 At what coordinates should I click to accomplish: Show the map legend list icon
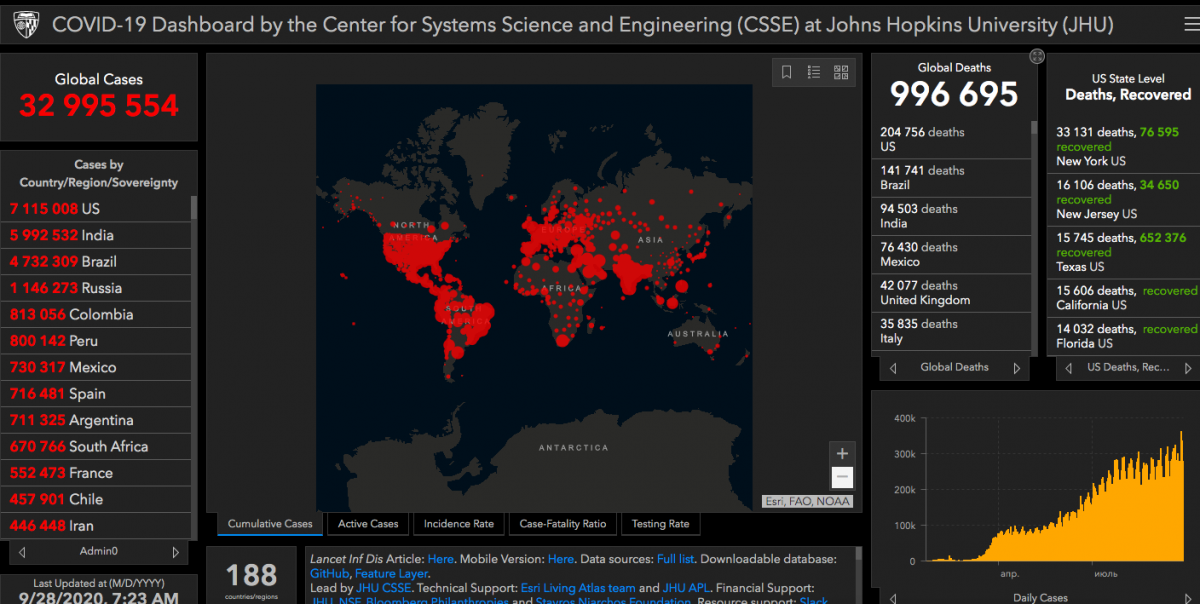(814, 72)
